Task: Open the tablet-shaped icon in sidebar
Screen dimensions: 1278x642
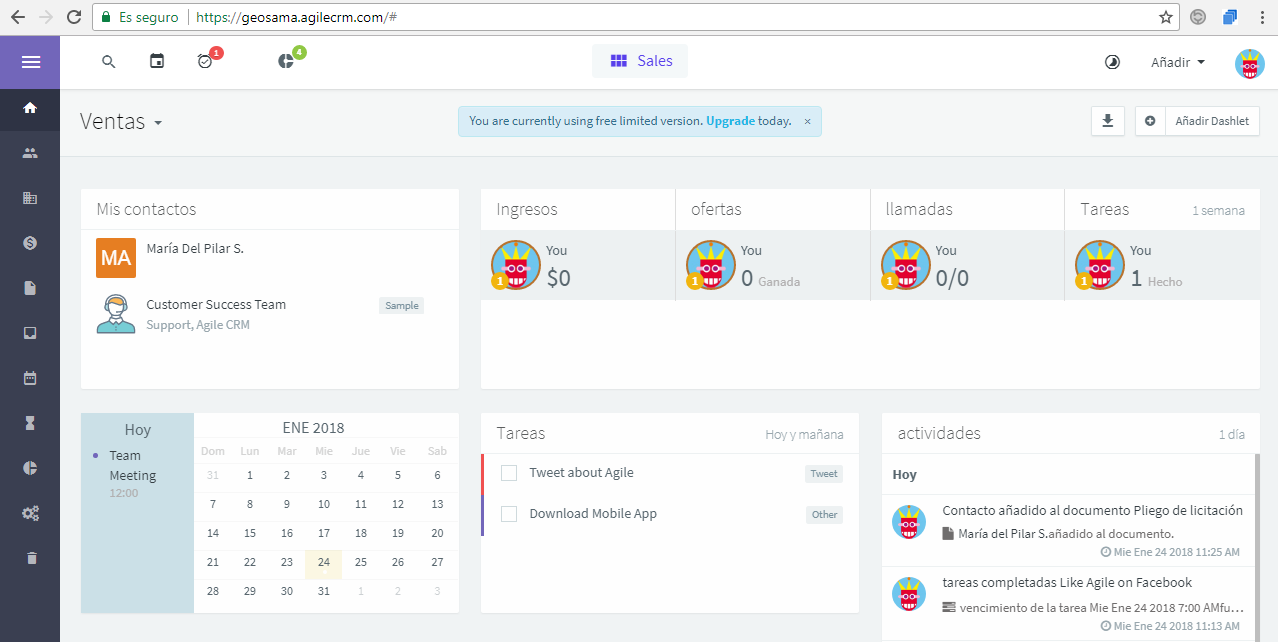Action: coord(30,333)
